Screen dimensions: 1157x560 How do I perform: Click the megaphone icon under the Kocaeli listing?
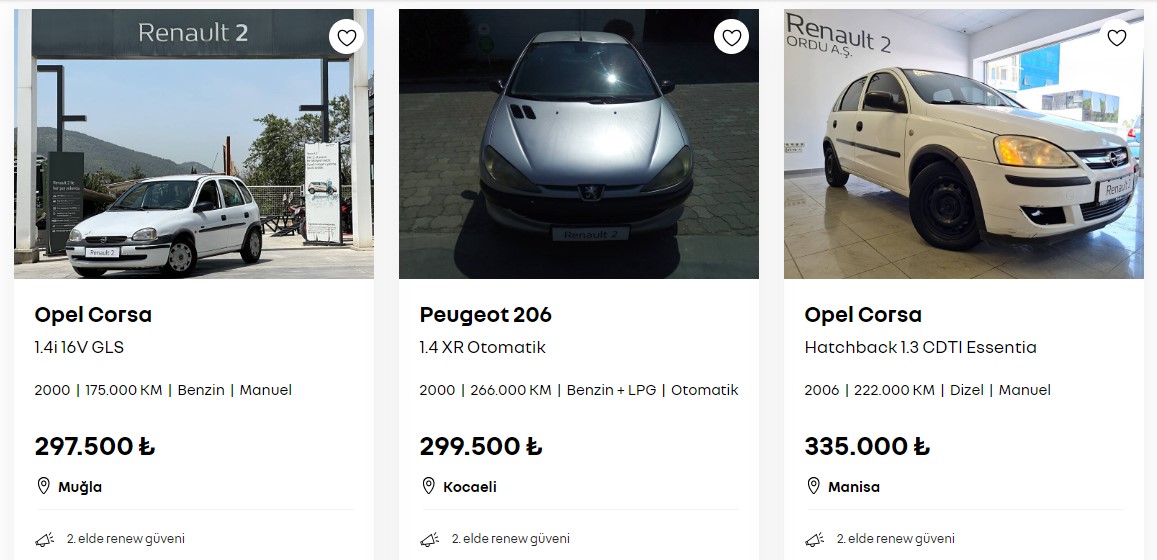[x=430, y=539]
